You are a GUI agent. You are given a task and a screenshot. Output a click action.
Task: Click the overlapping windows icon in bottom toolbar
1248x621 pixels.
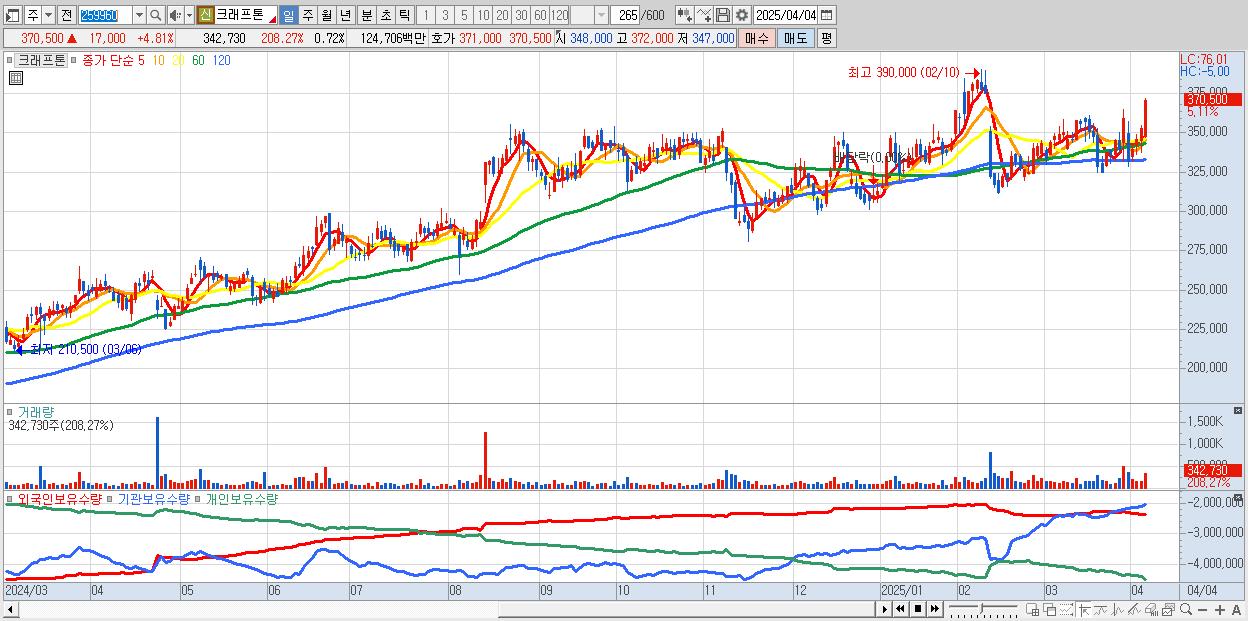tap(1050, 610)
